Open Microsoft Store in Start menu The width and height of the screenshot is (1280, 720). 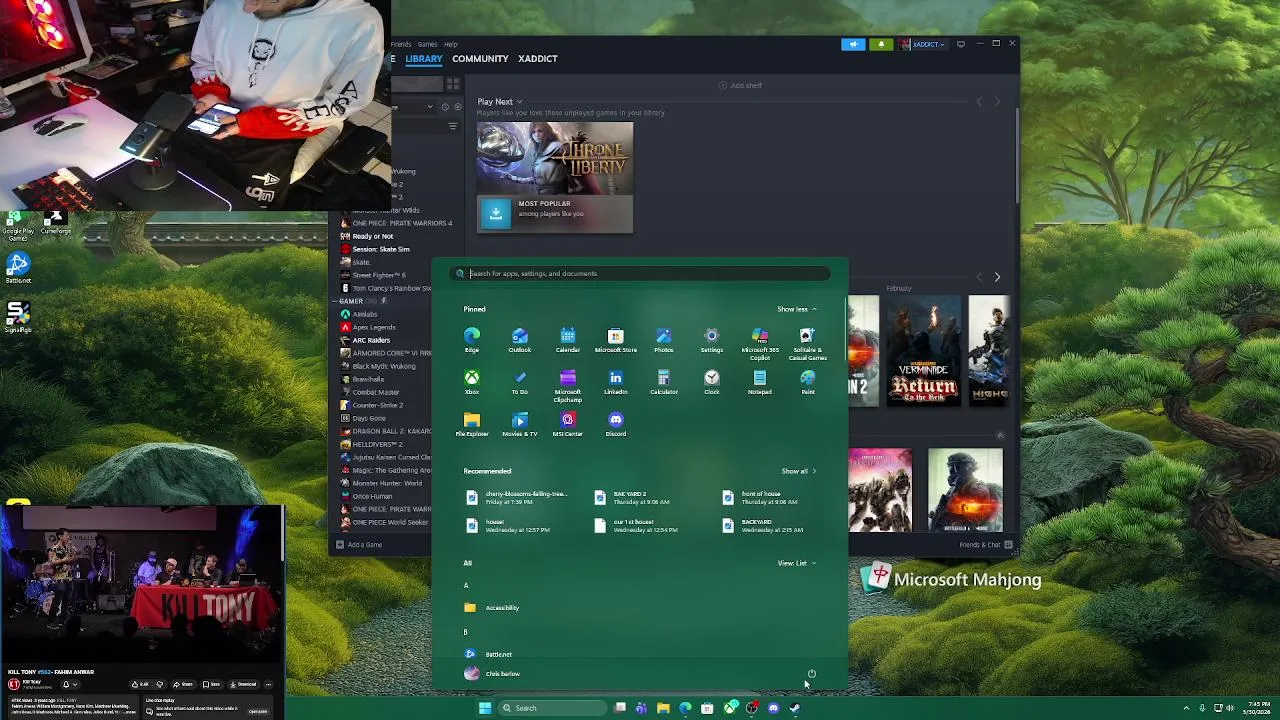coord(616,340)
